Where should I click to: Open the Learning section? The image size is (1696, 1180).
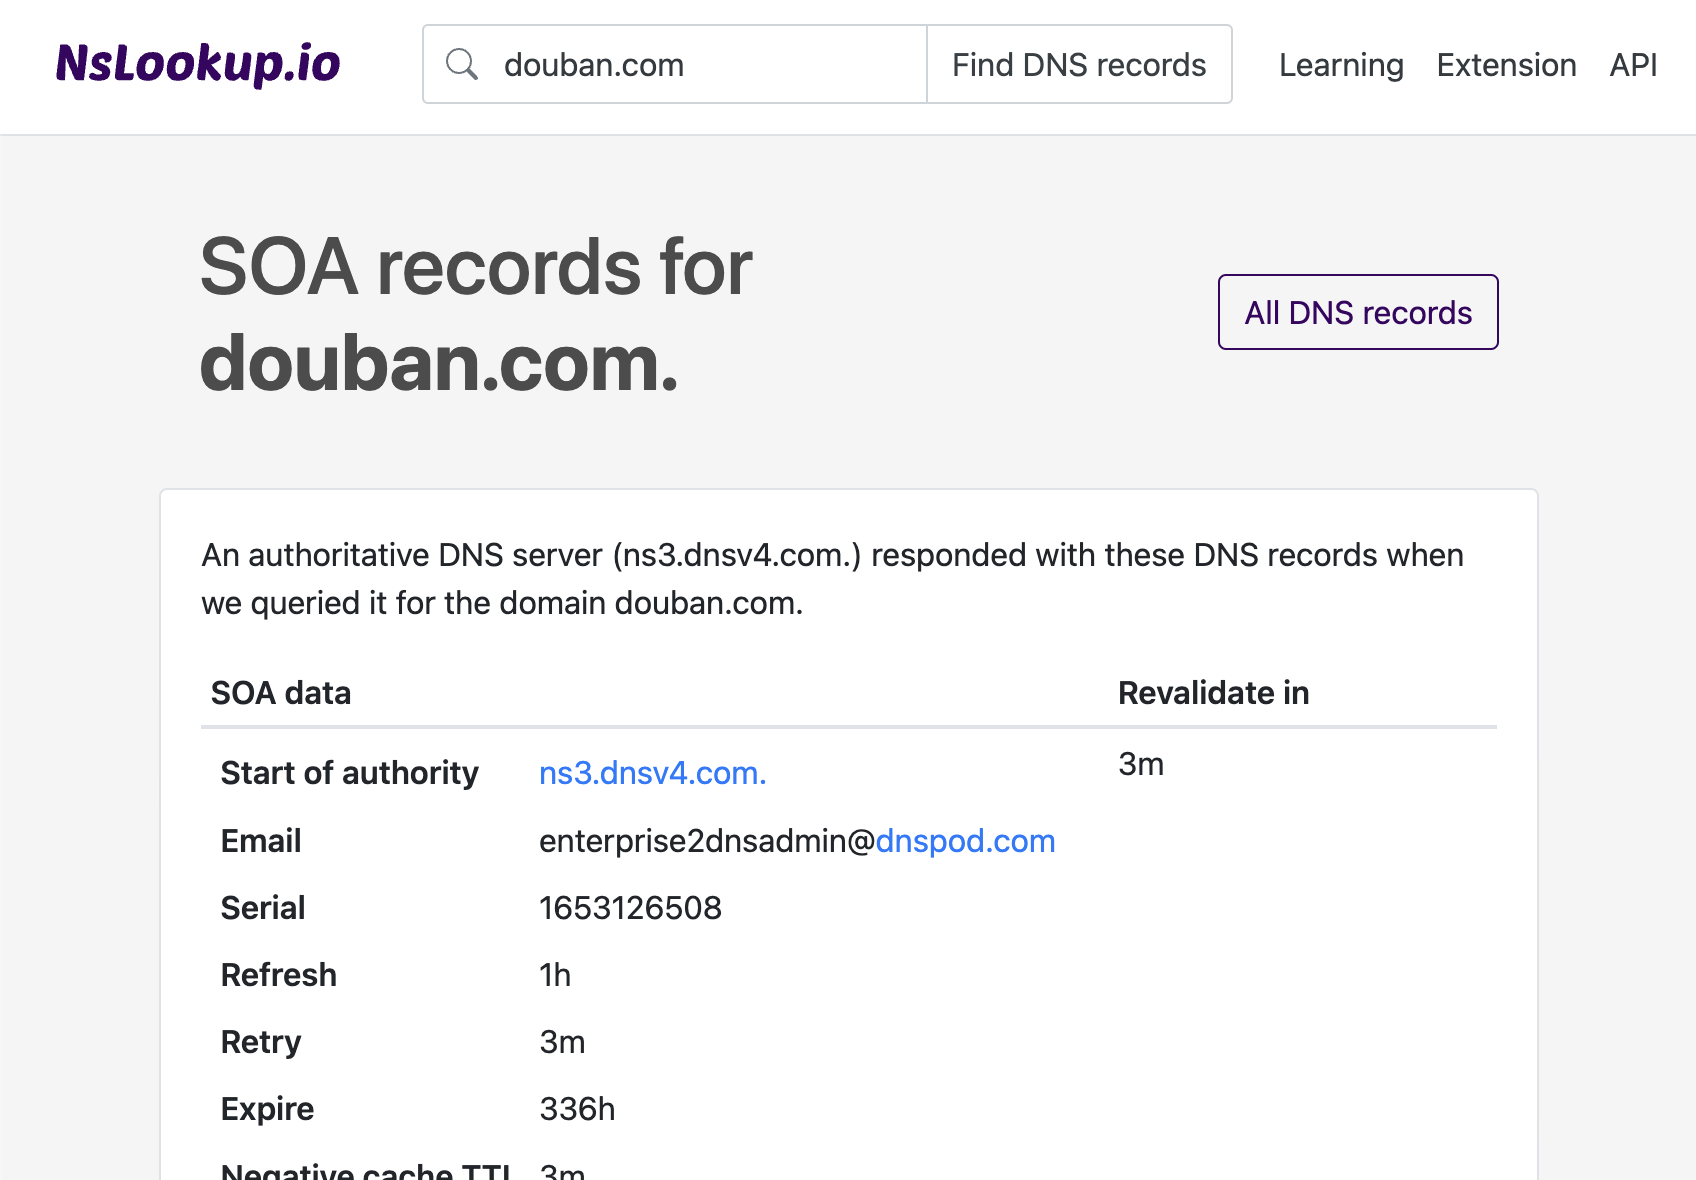[1340, 65]
